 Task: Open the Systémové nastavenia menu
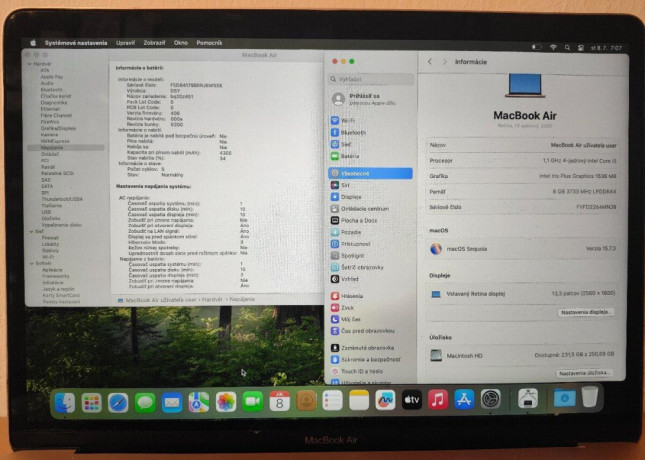click(76, 43)
